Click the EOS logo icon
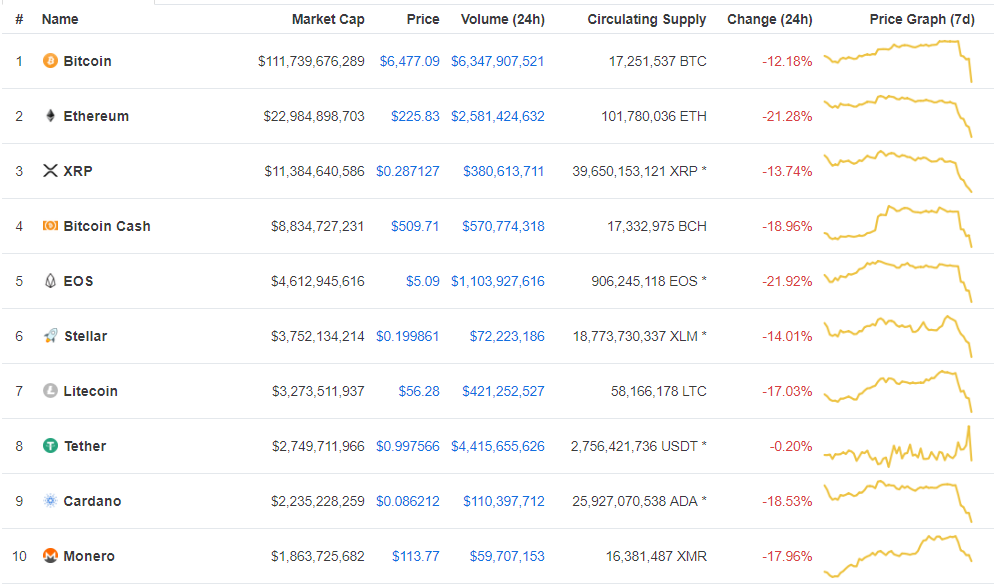 coord(50,280)
